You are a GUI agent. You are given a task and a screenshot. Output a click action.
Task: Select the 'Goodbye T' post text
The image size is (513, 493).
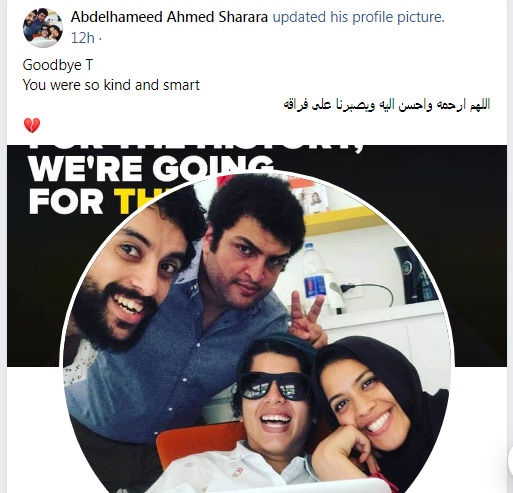point(57,65)
